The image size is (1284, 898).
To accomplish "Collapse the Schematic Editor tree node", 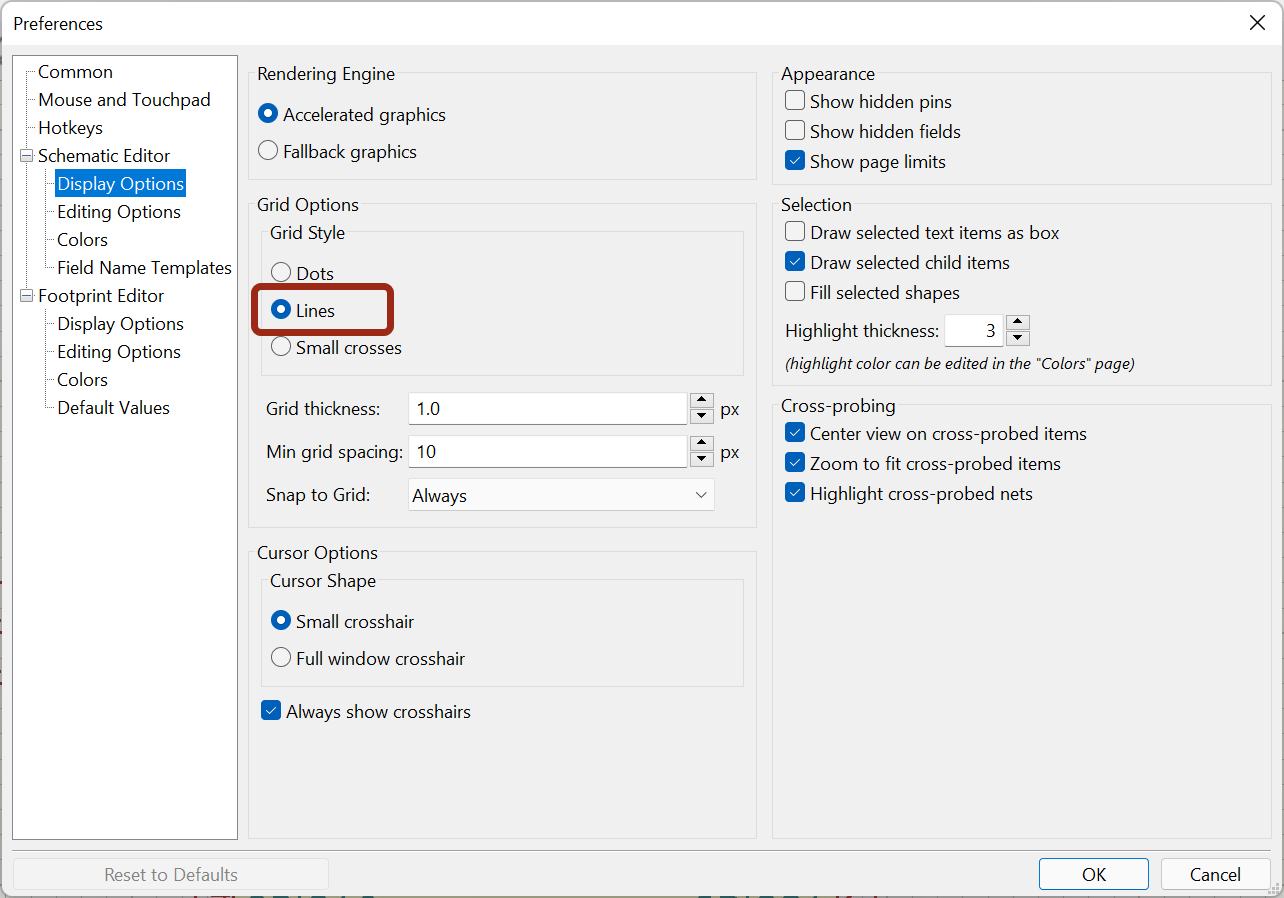I will [26, 156].
